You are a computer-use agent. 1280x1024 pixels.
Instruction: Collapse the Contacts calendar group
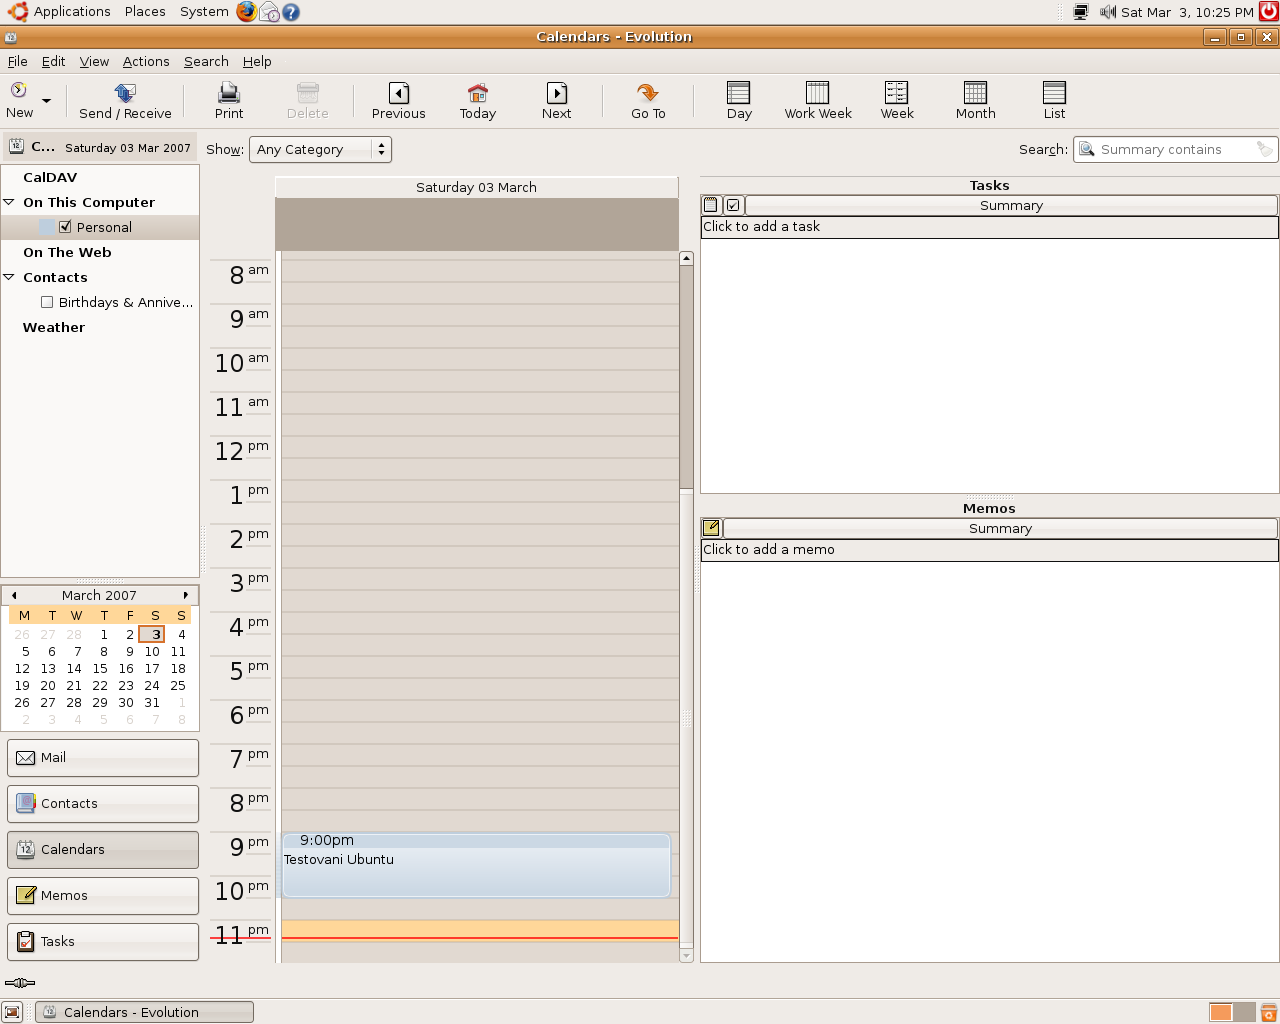click(x=10, y=277)
